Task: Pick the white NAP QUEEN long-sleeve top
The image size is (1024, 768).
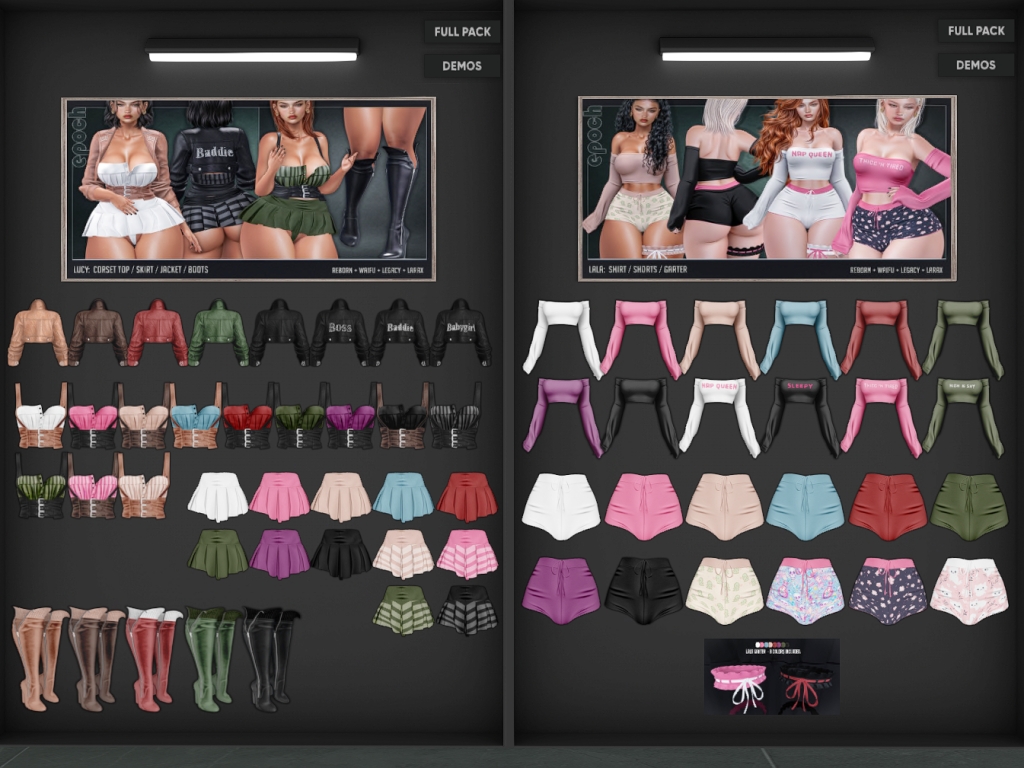Action: [x=718, y=415]
